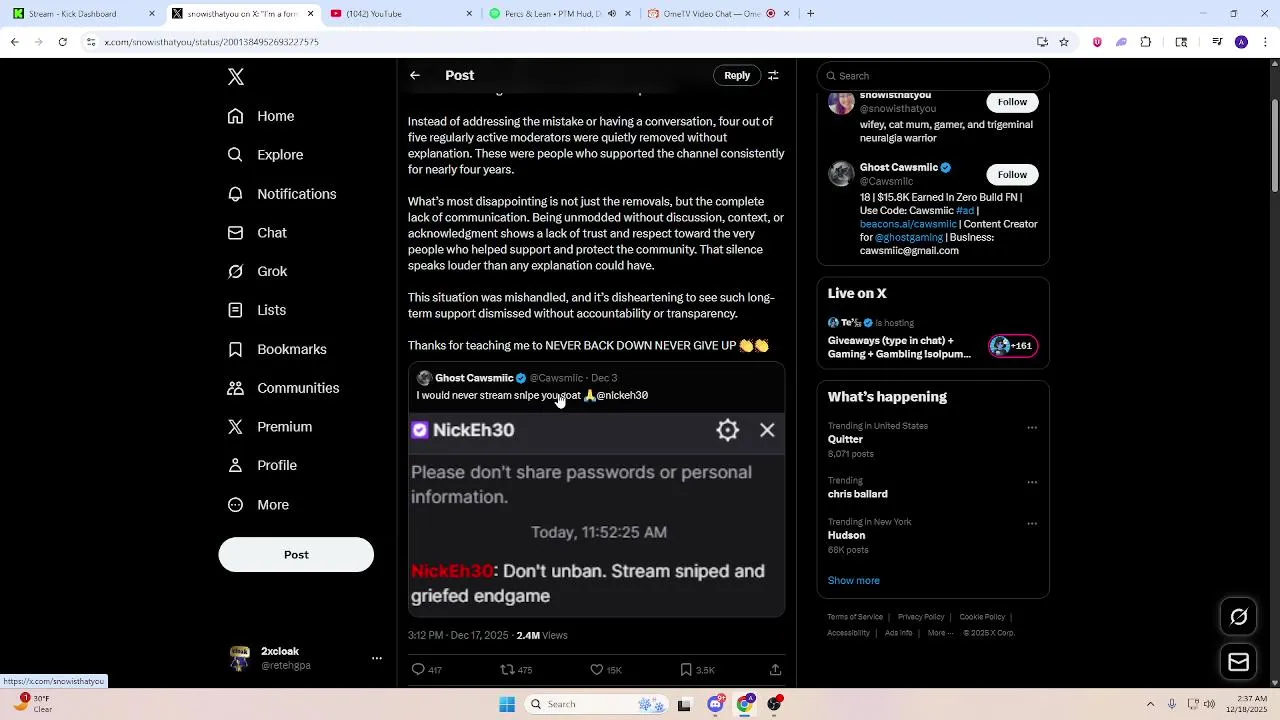Click the share post icon
This screenshot has height=720, width=1280.
tap(775, 670)
